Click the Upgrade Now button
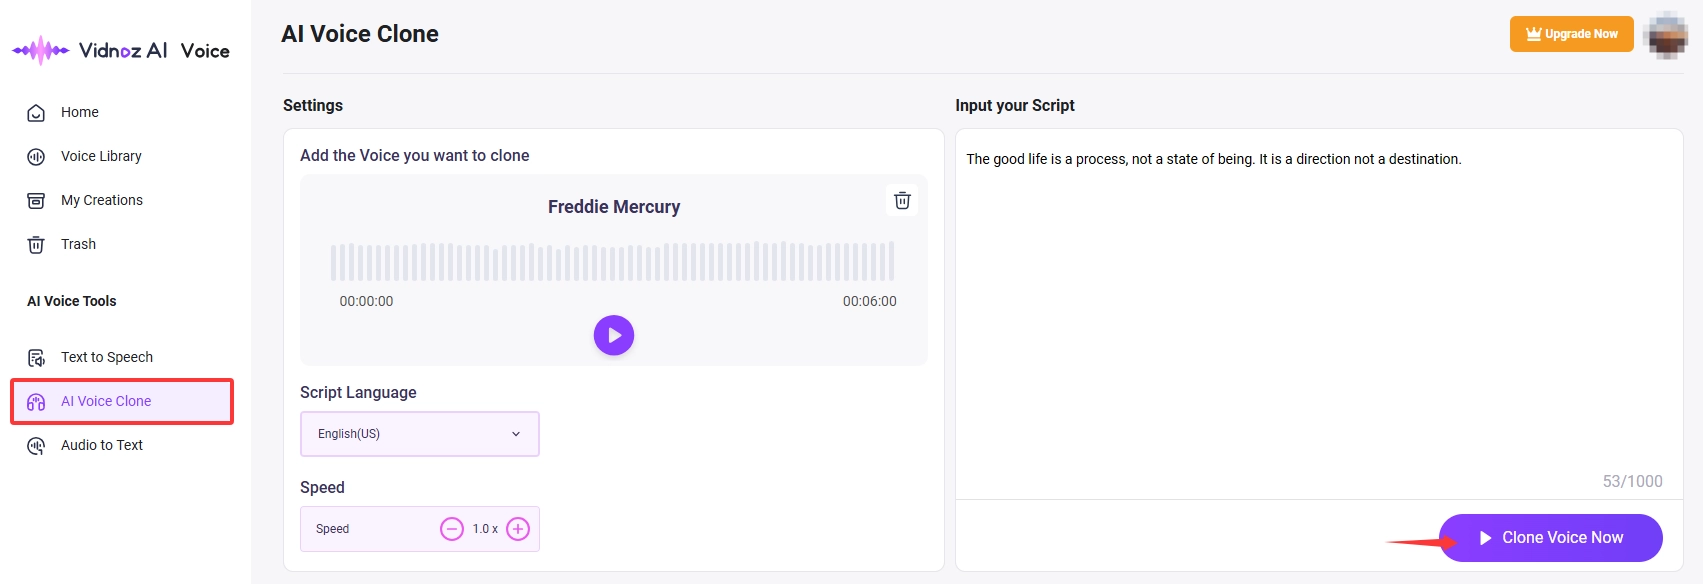This screenshot has height=584, width=1703. coord(1571,34)
